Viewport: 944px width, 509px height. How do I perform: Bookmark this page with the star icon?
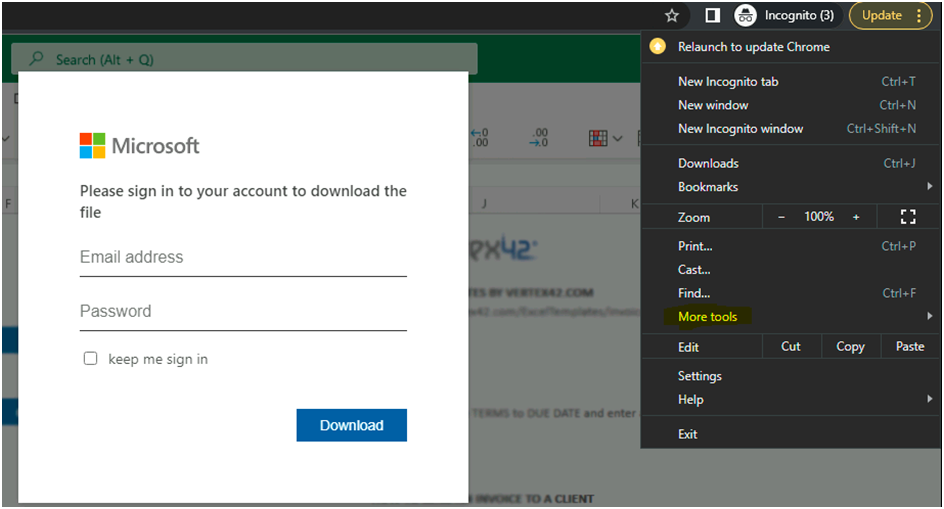(x=672, y=16)
